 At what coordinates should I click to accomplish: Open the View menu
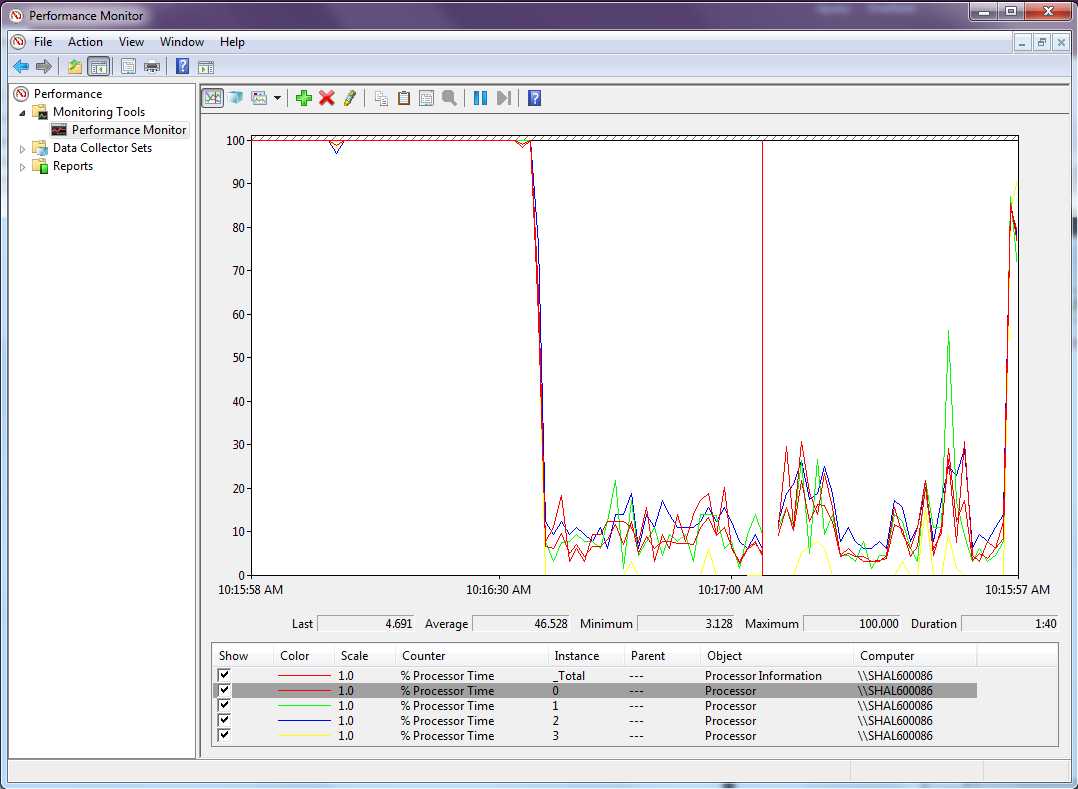(x=131, y=42)
